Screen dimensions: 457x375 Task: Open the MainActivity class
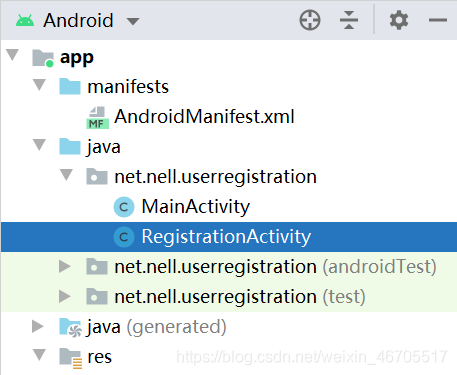196,207
